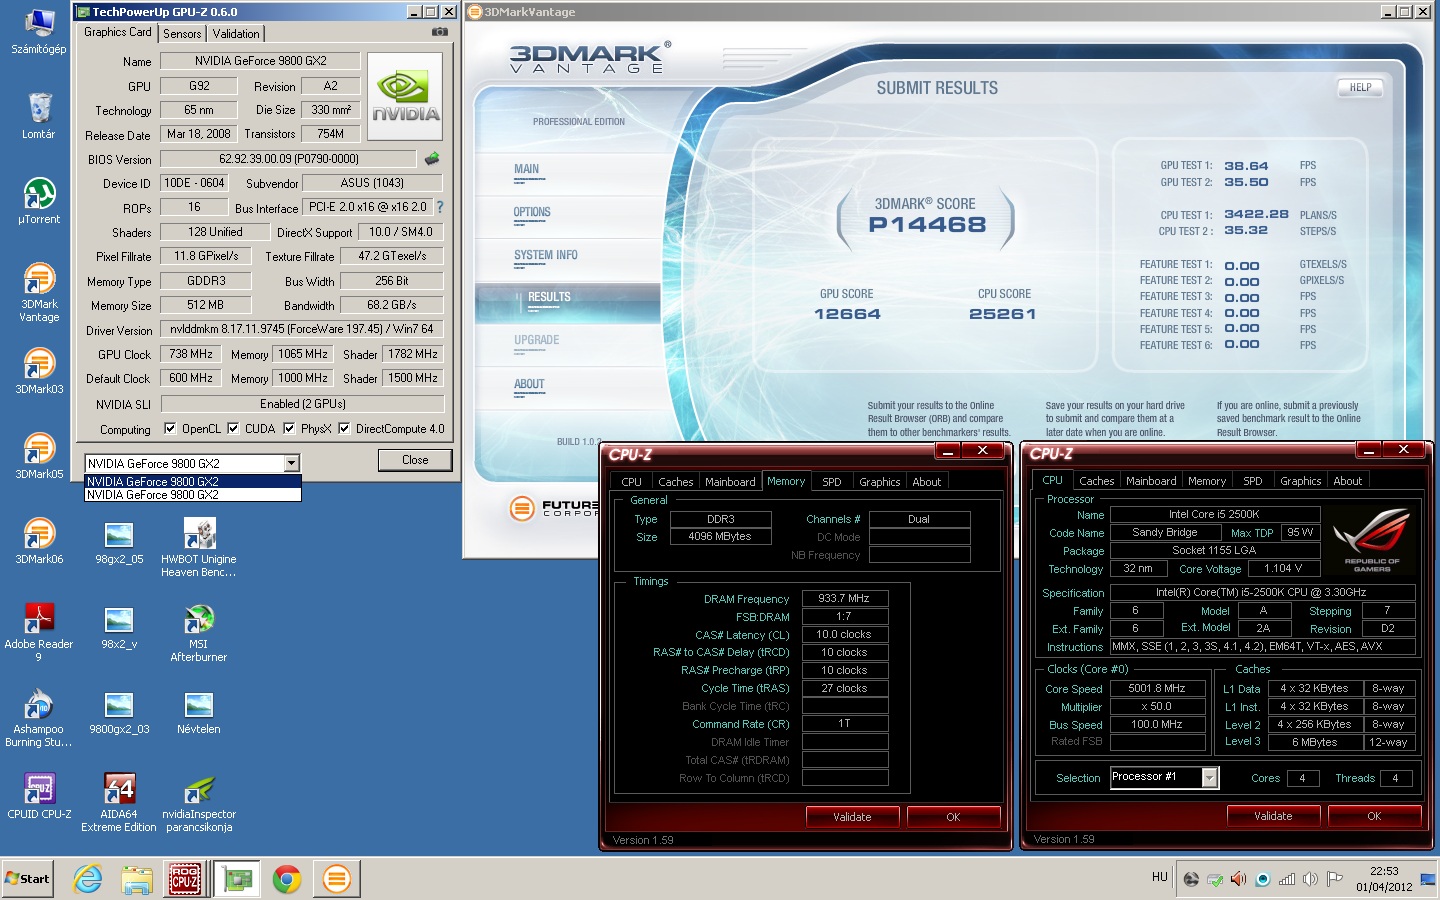Switch to GPU-Z Sensors tab
The height and width of the screenshot is (900, 1440).
pos(182,33)
